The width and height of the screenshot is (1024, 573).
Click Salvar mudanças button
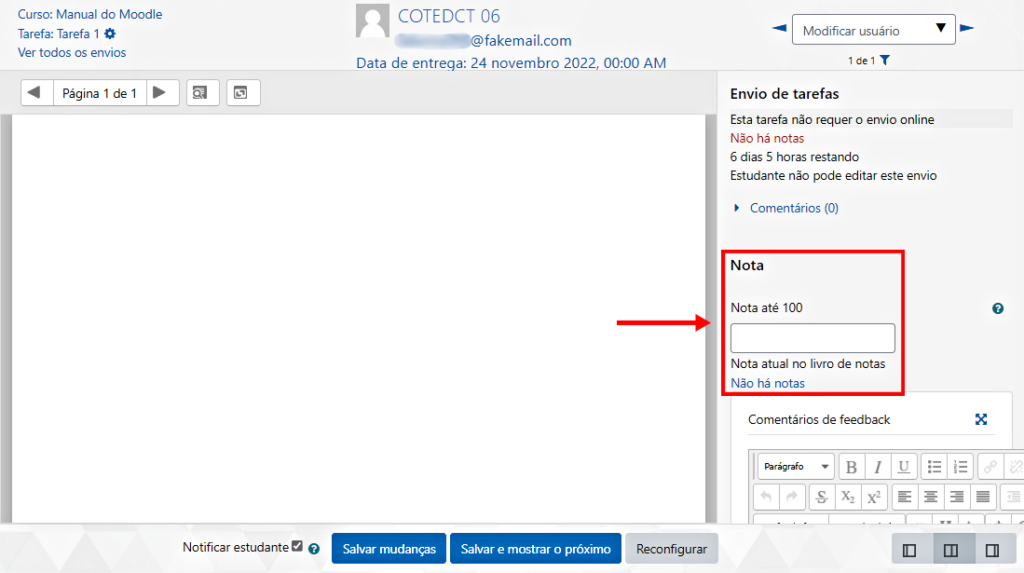click(x=389, y=549)
